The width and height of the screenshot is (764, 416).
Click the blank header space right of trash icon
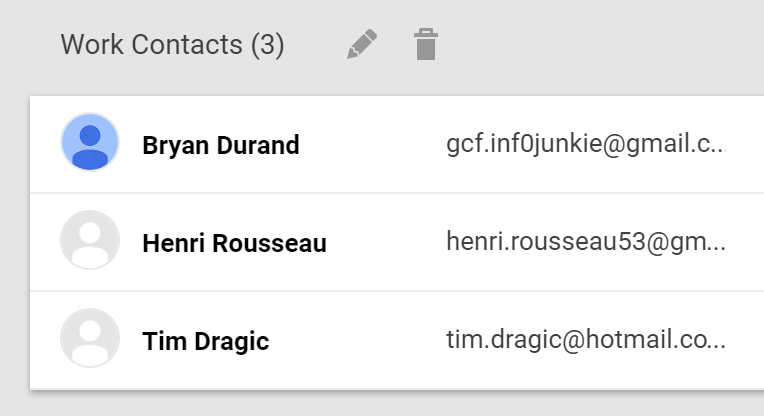click(x=600, y=45)
